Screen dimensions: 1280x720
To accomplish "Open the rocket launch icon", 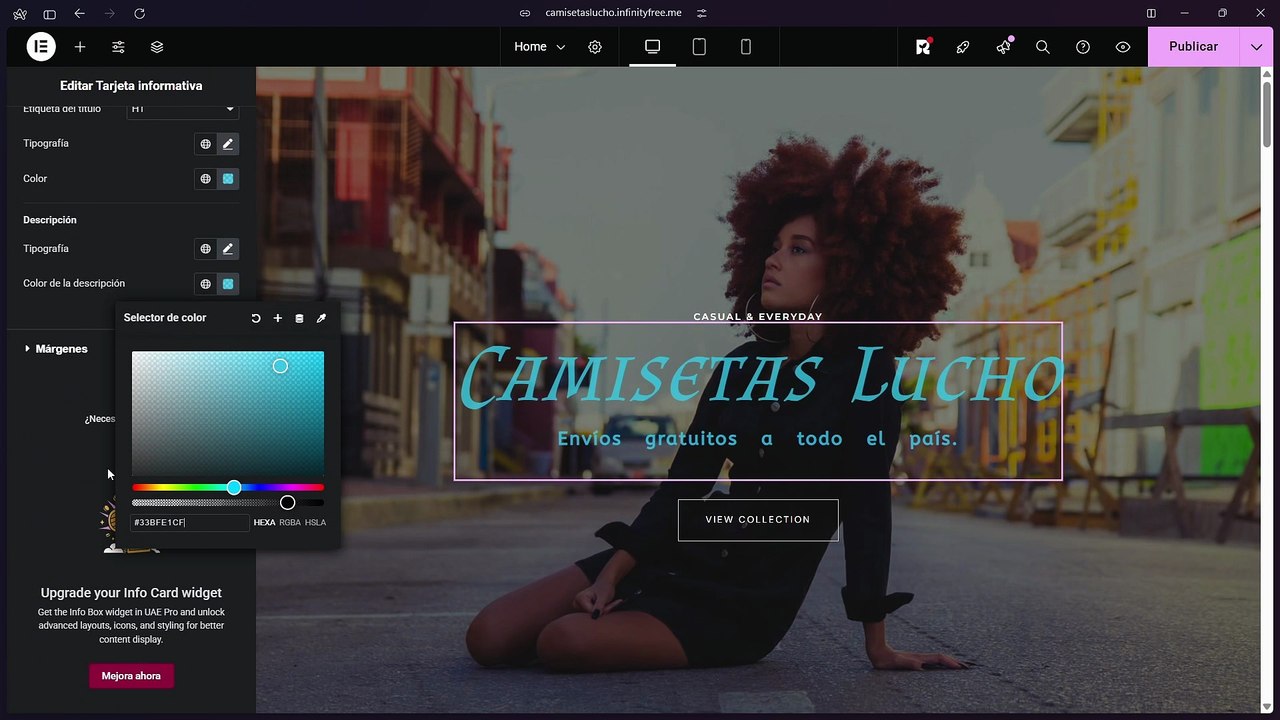I will 963,47.
